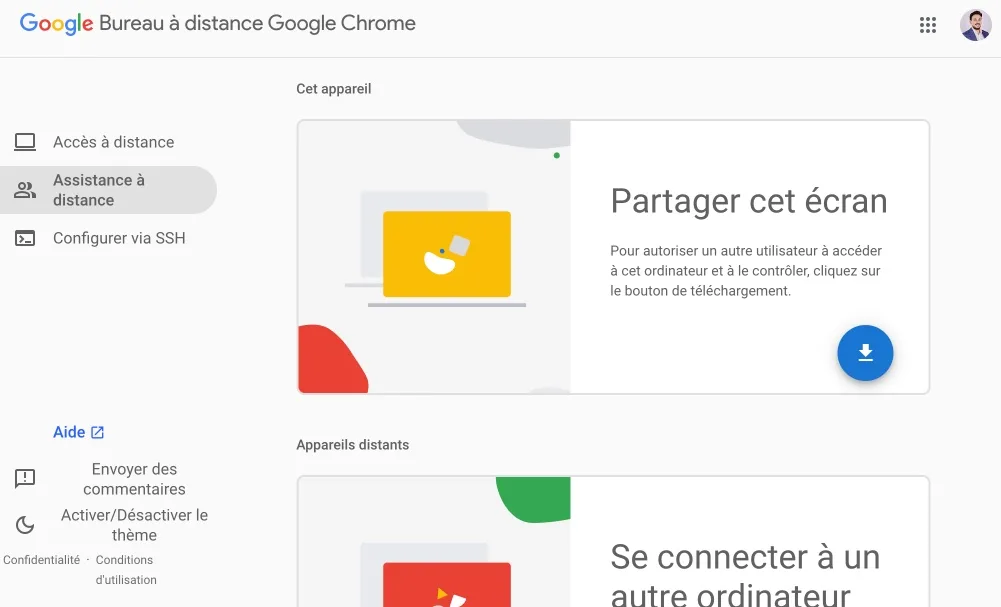
Task: Open the Google apps grid
Action: click(928, 25)
